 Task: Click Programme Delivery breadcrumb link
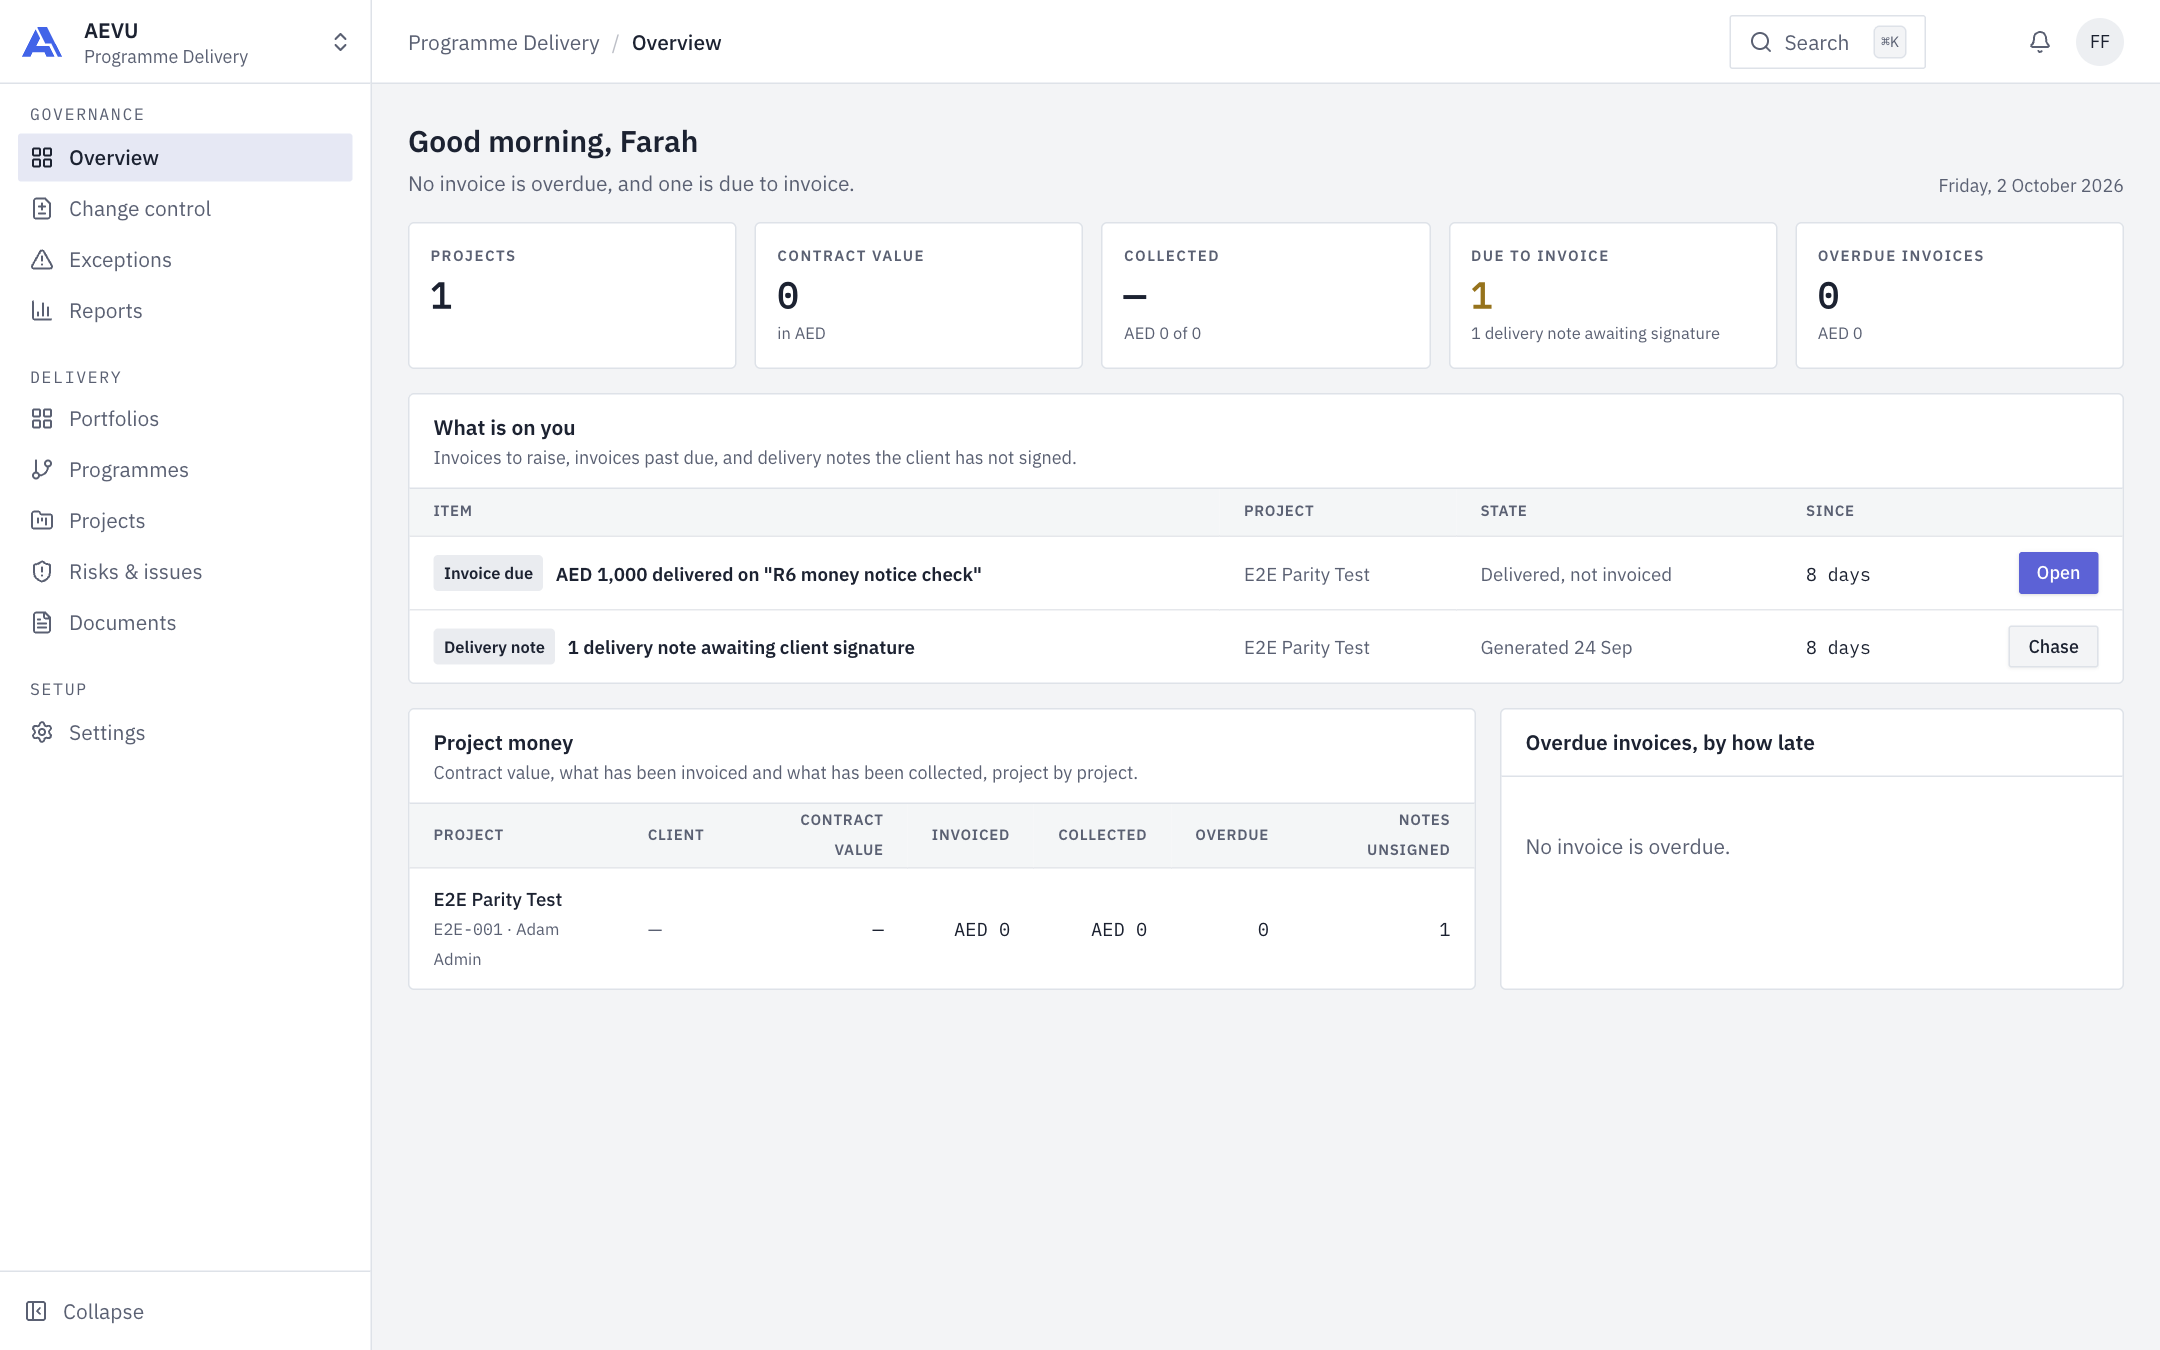click(x=504, y=43)
